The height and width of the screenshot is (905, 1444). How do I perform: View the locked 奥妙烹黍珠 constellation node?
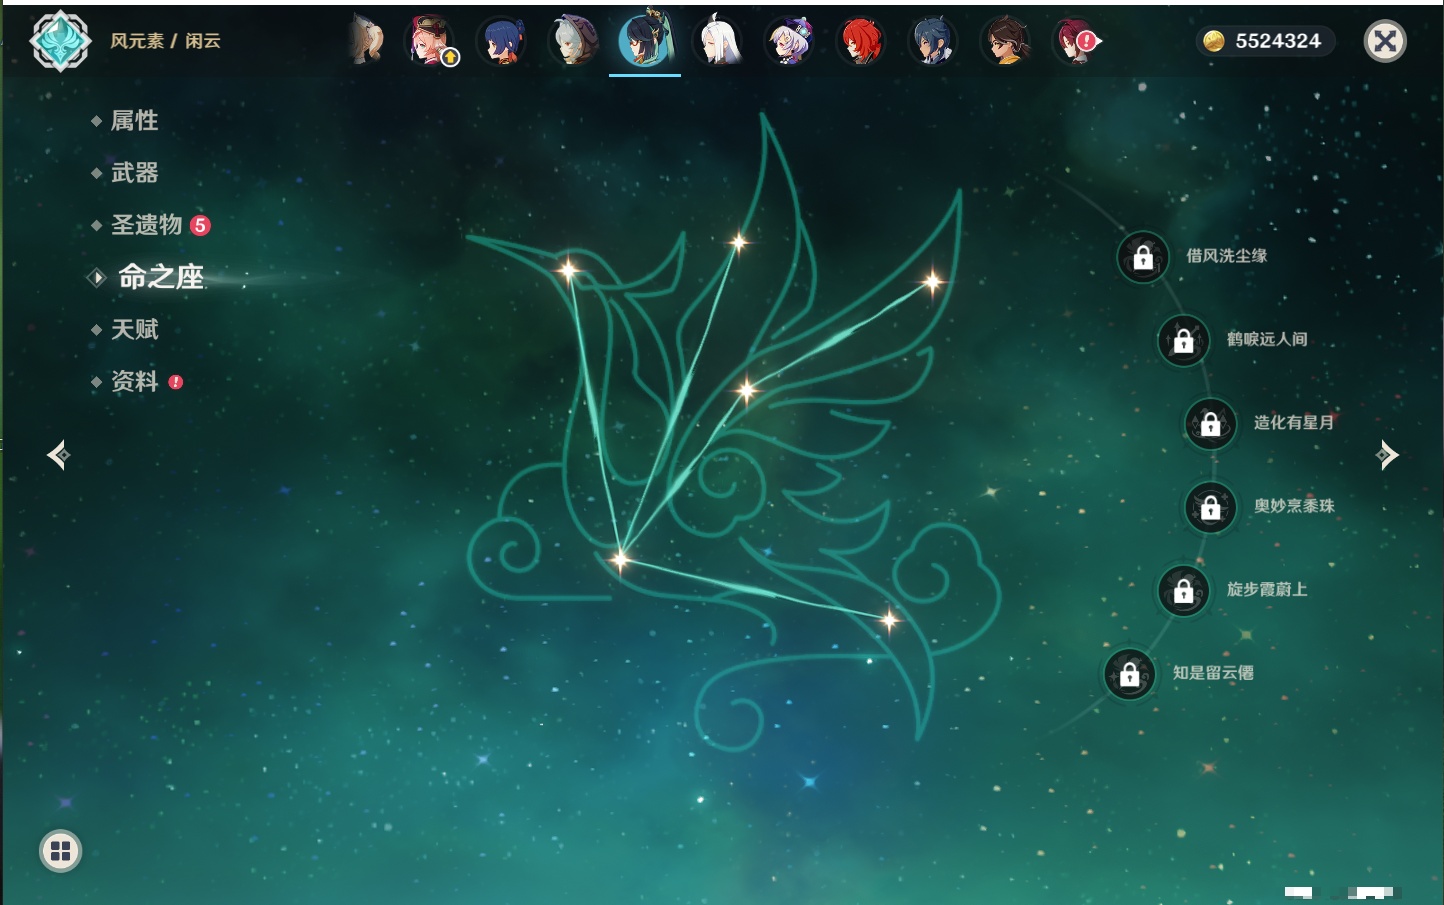click(1210, 508)
